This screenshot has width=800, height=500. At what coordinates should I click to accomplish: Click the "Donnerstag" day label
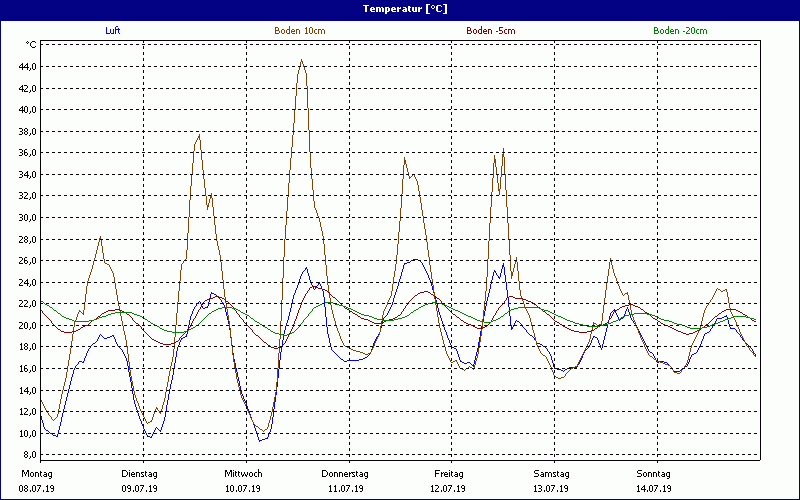[x=345, y=473]
